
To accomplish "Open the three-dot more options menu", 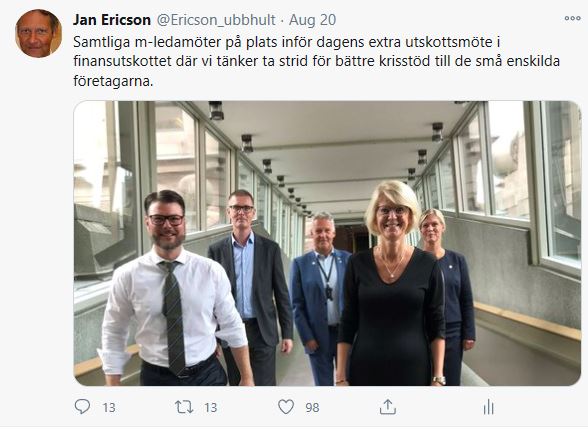I will point(572,18).
